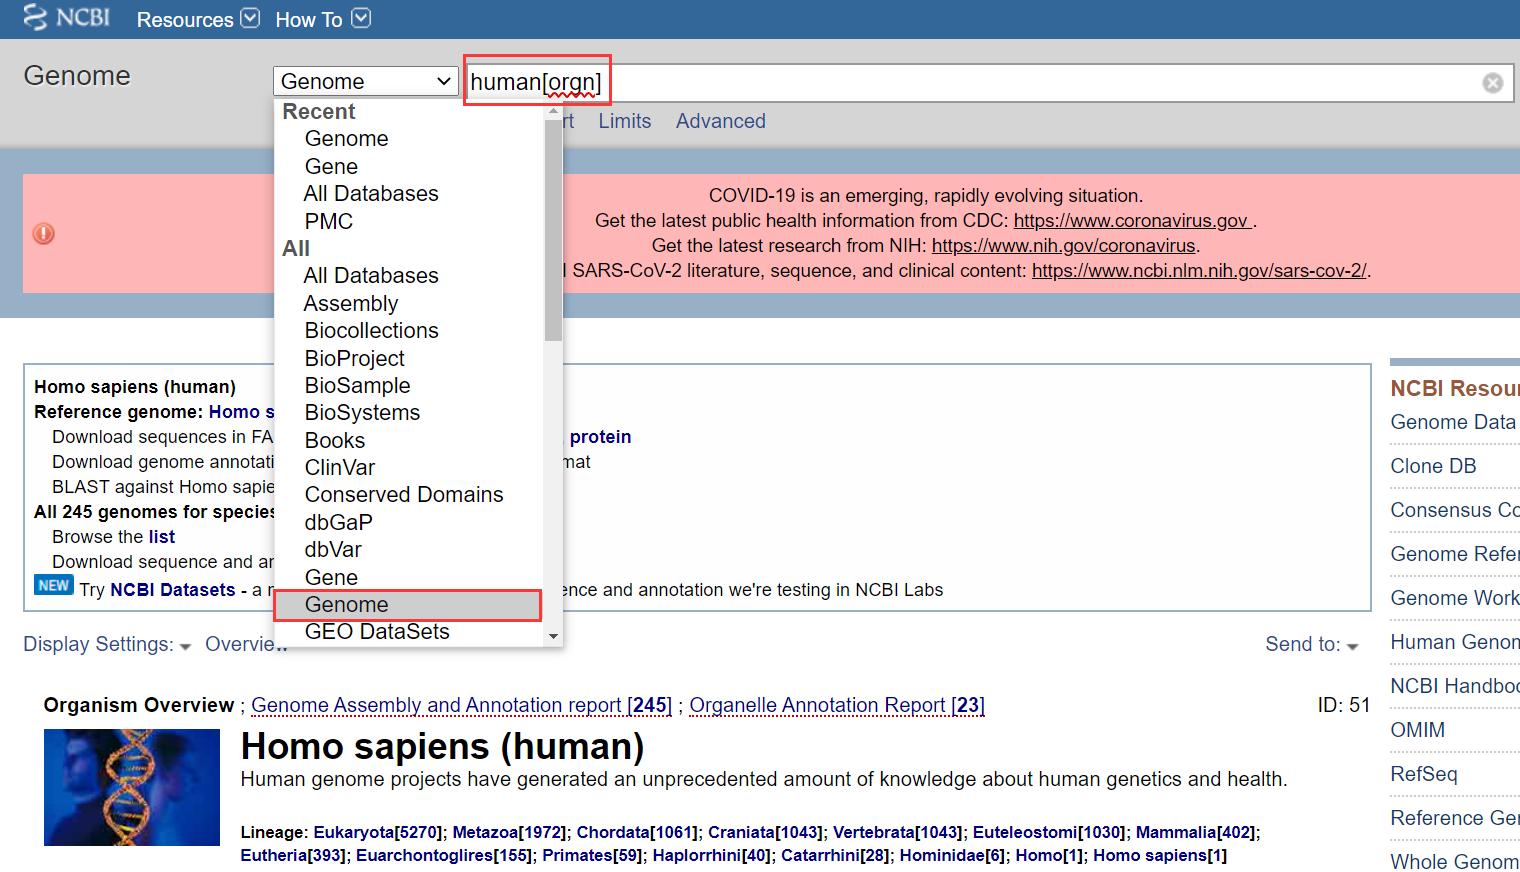Click the Hominidae[6] lineage link
This screenshot has width=1520, height=872.
pos(952,855)
